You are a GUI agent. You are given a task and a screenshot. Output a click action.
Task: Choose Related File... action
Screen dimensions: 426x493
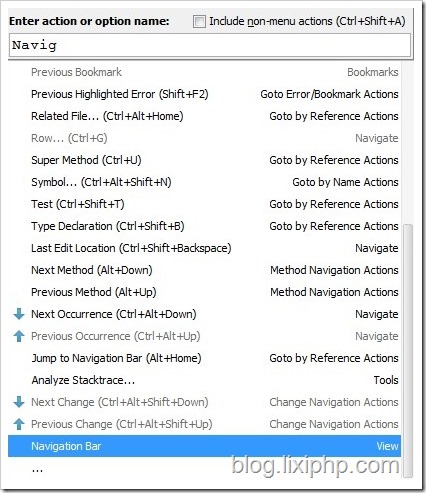tap(205, 116)
